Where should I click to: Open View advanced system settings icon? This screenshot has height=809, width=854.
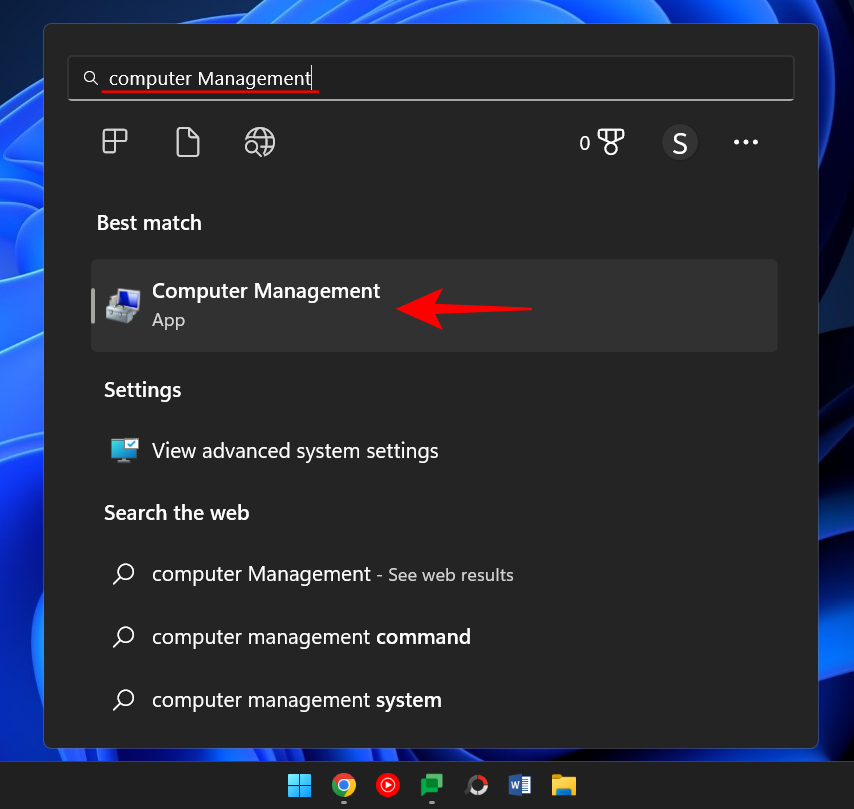click(123, 451)
